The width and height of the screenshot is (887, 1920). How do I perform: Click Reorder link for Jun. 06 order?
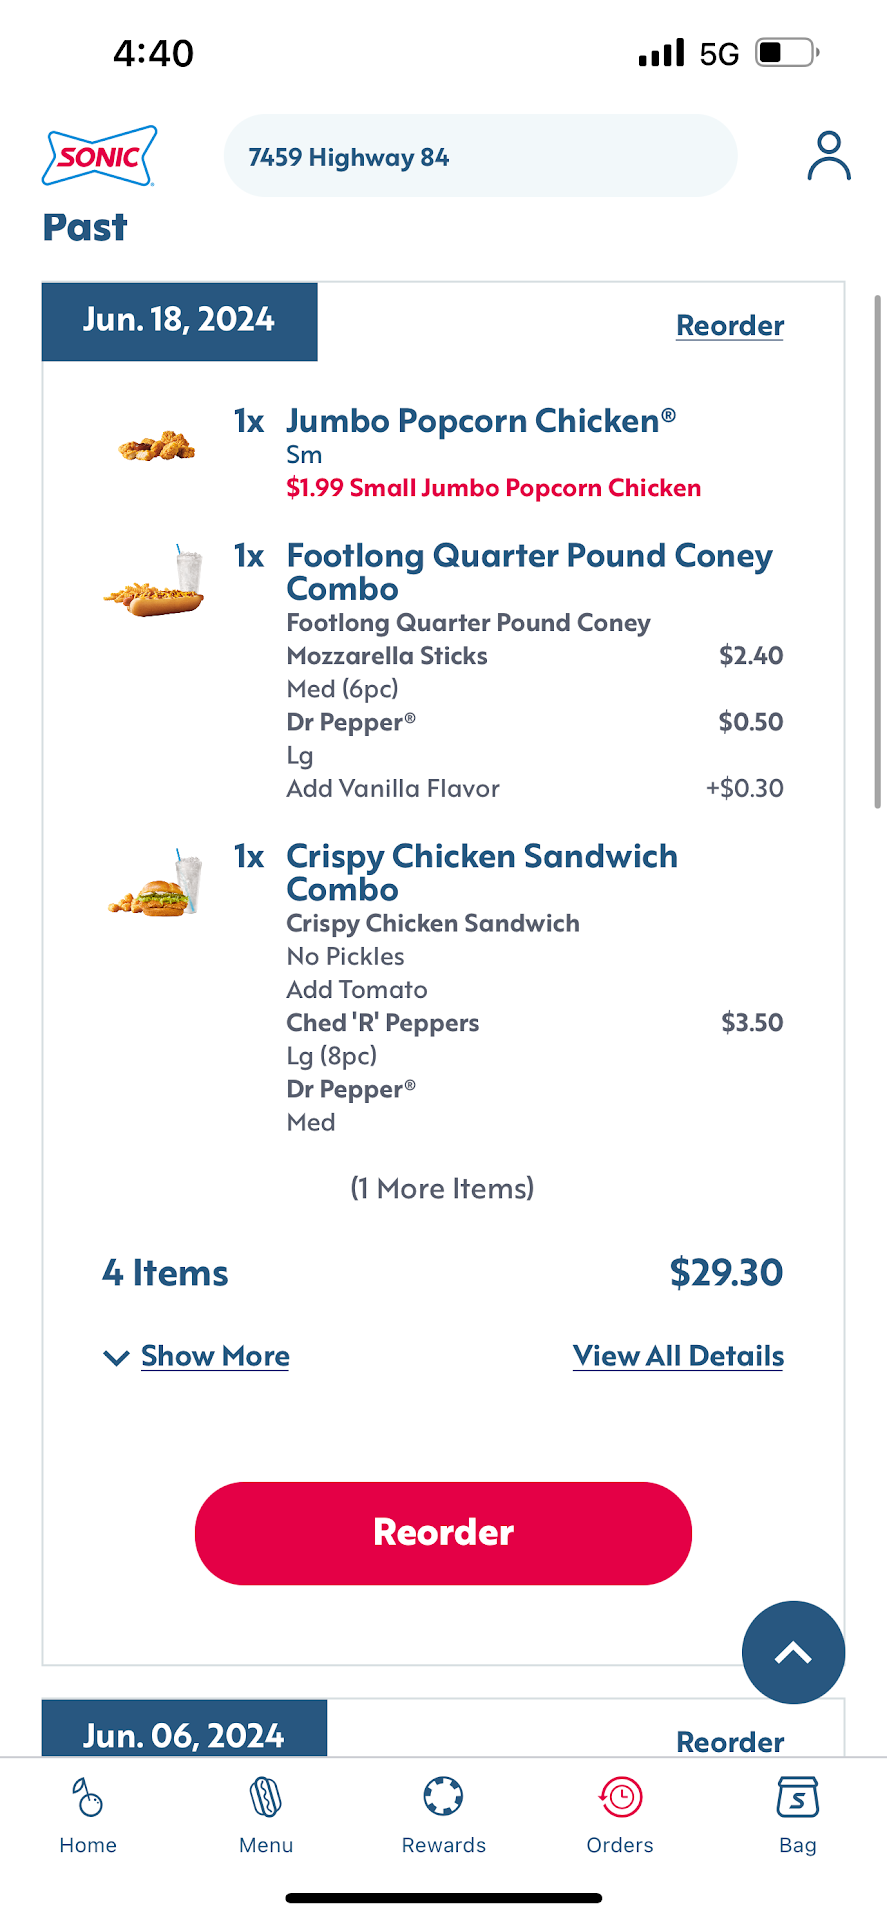coord(729,1741)
